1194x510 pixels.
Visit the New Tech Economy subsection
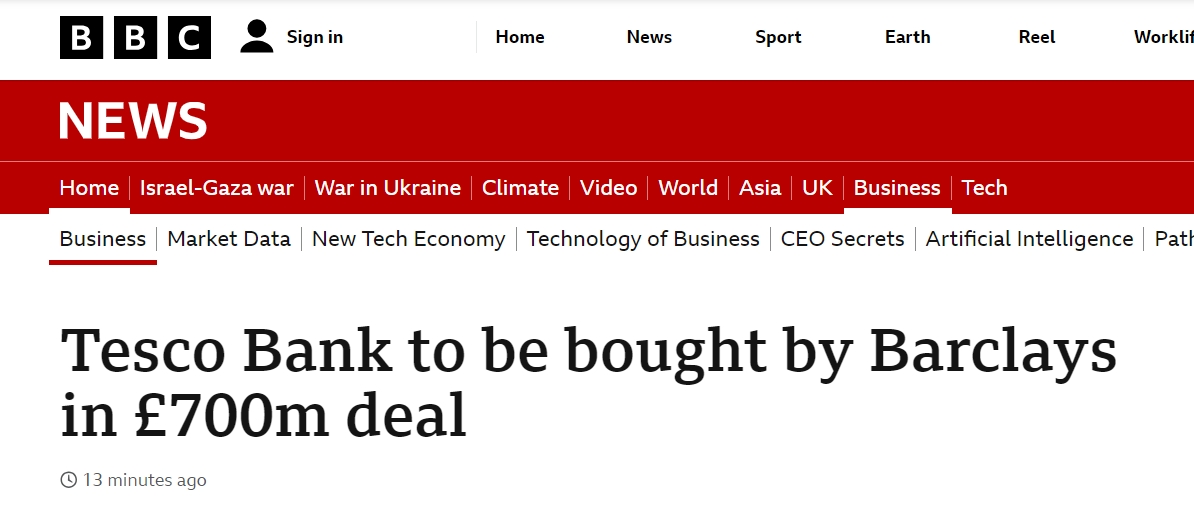click(x=409, y=239)
